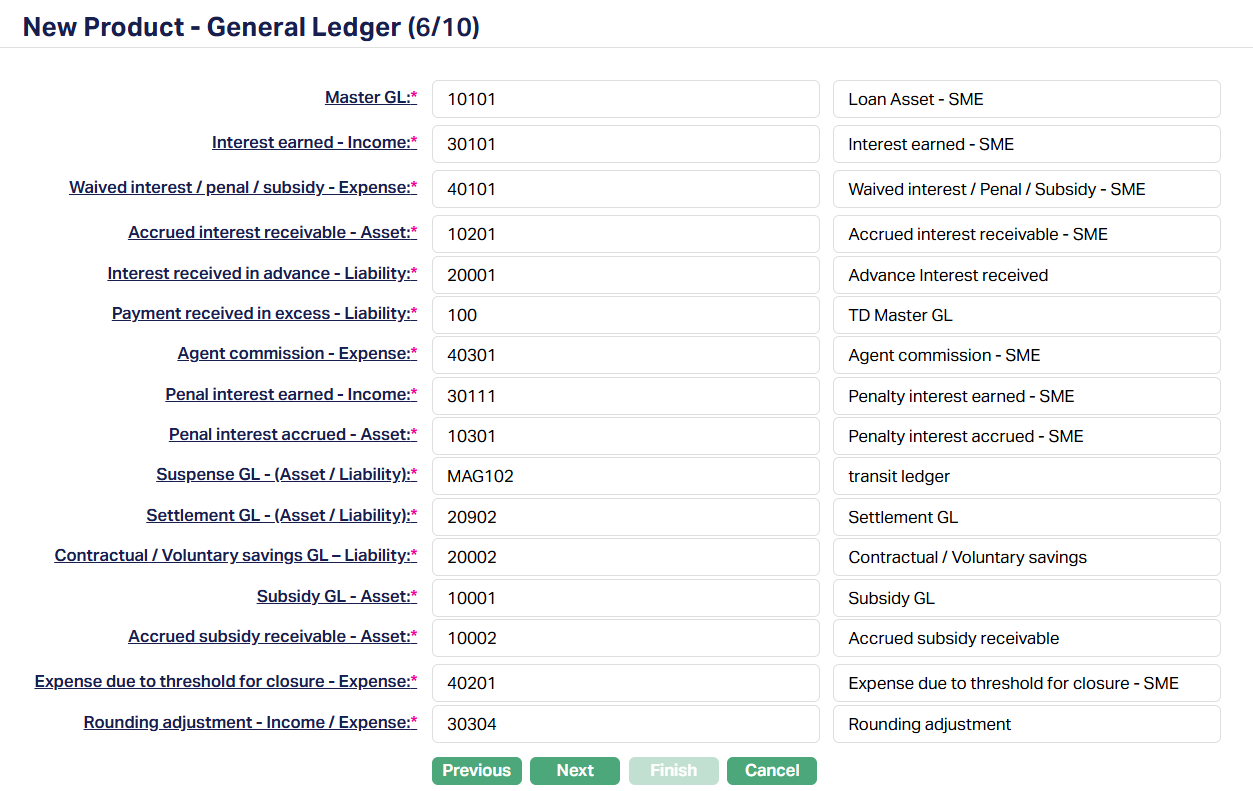This screenshot has height=791, width=1253.
Task: Click the Previous button
Action: click(x=476, y=770)
